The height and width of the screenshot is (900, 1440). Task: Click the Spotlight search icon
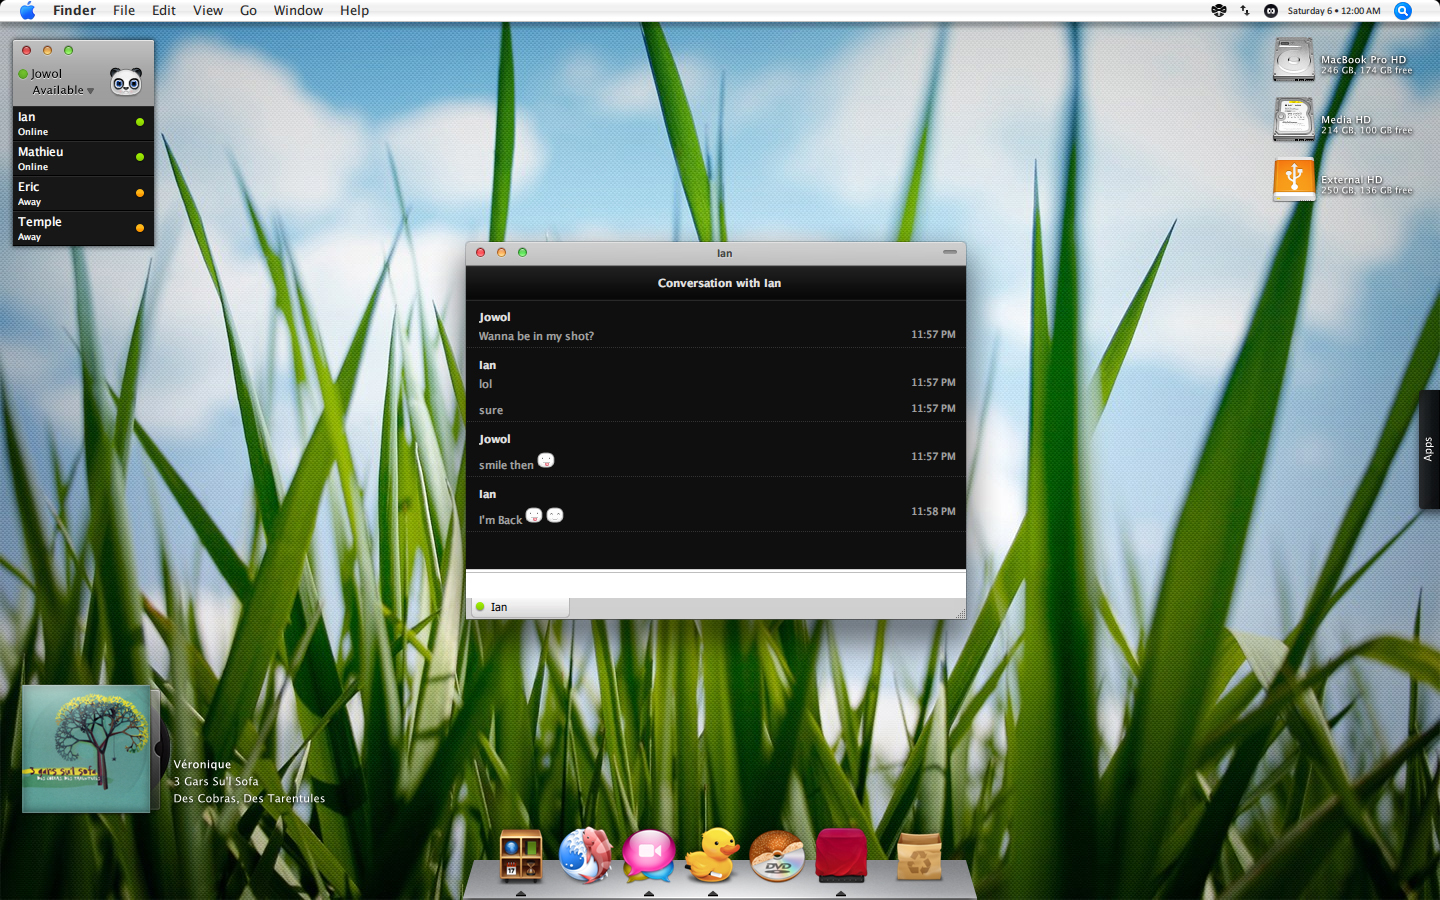[x=1403, y=11]
